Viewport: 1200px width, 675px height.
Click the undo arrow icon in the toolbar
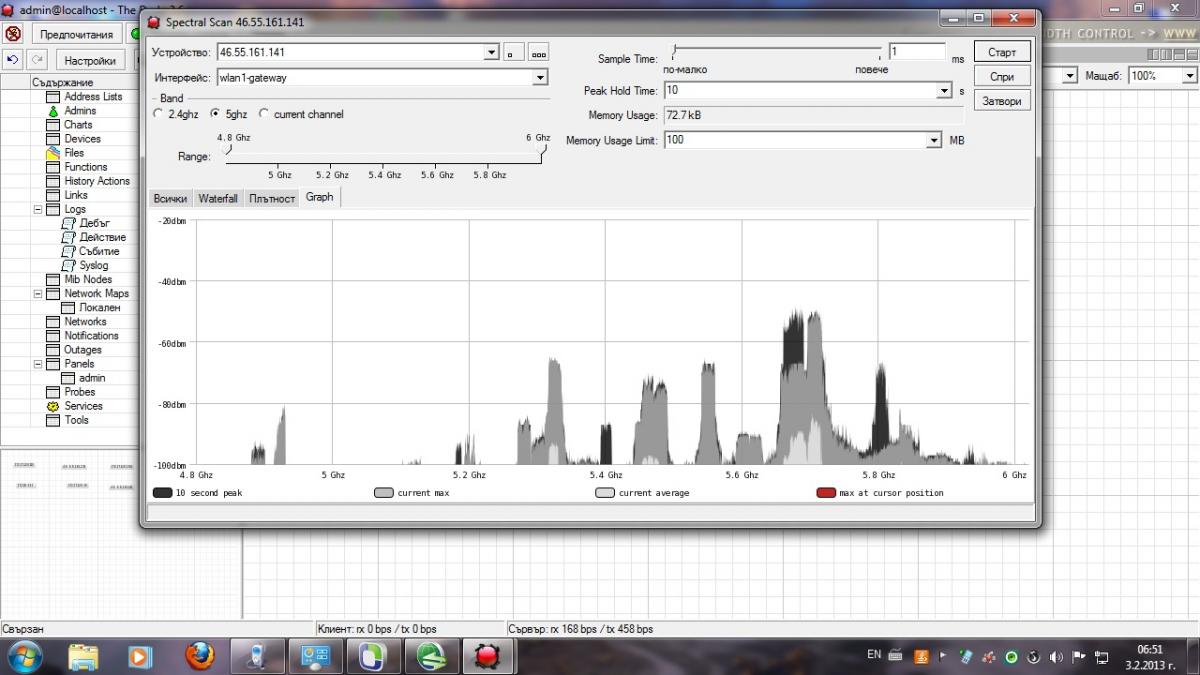[13, 60]
